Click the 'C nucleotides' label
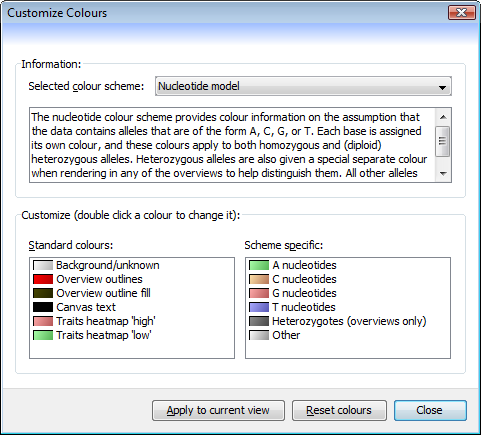 pyautogui.click(x=304, y=279)
